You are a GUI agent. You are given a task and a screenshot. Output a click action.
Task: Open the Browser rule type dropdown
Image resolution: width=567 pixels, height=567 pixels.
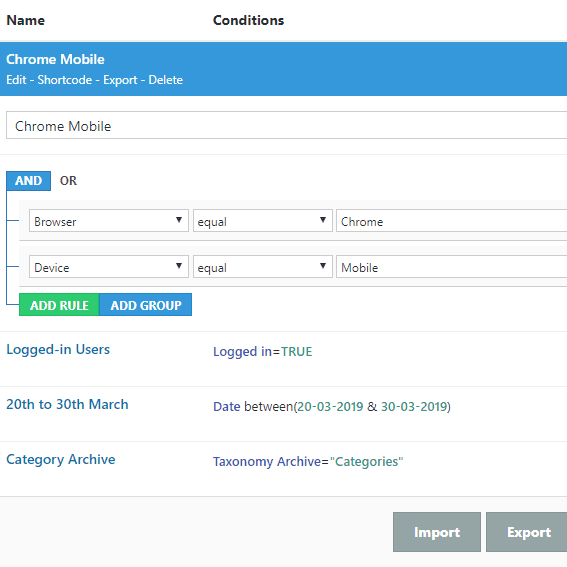coord(109,221)
